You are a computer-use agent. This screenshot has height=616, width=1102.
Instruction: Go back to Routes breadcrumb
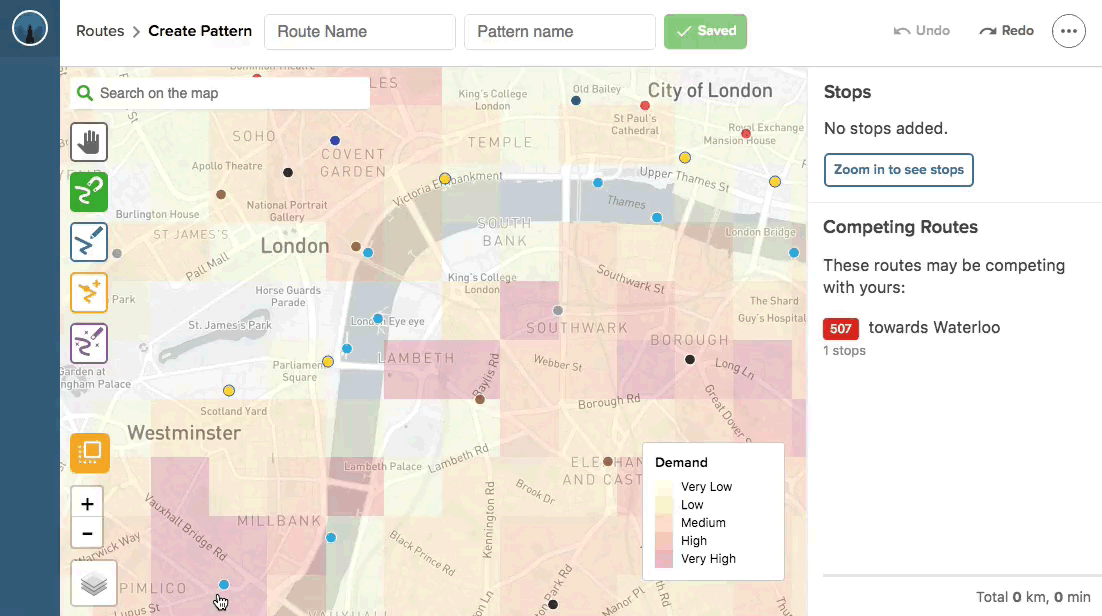click(100, 31)
